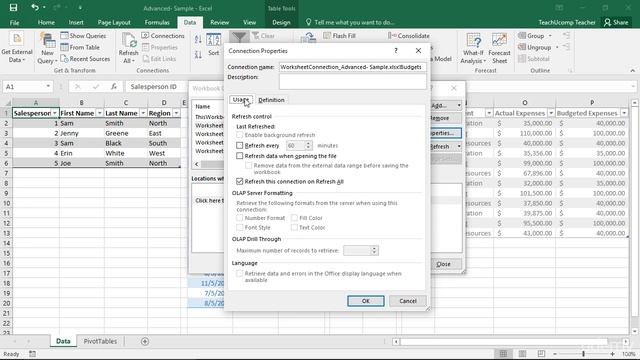
Task: Open help for Connection Properties dialog
Action: coord(396,51)
